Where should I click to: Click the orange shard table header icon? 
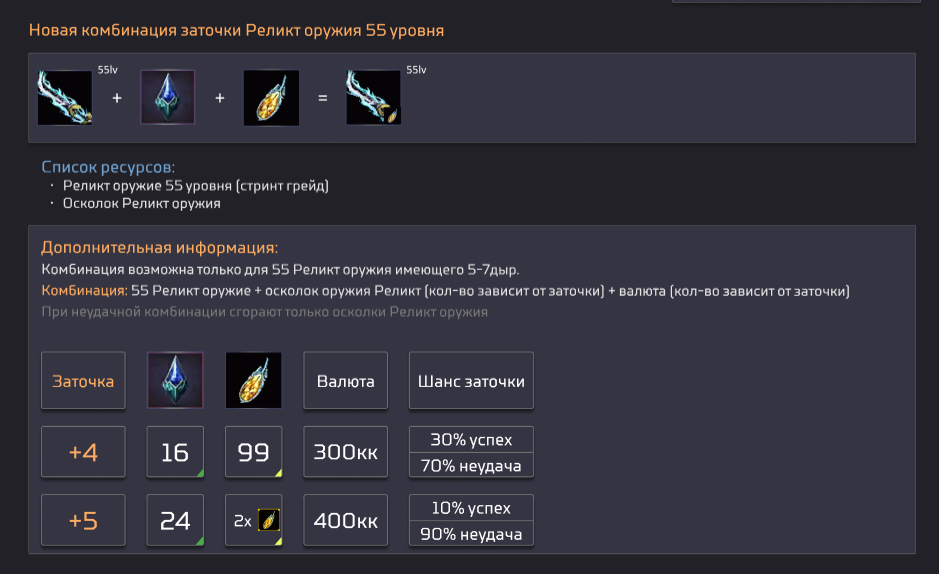click(x=253, y=380)
